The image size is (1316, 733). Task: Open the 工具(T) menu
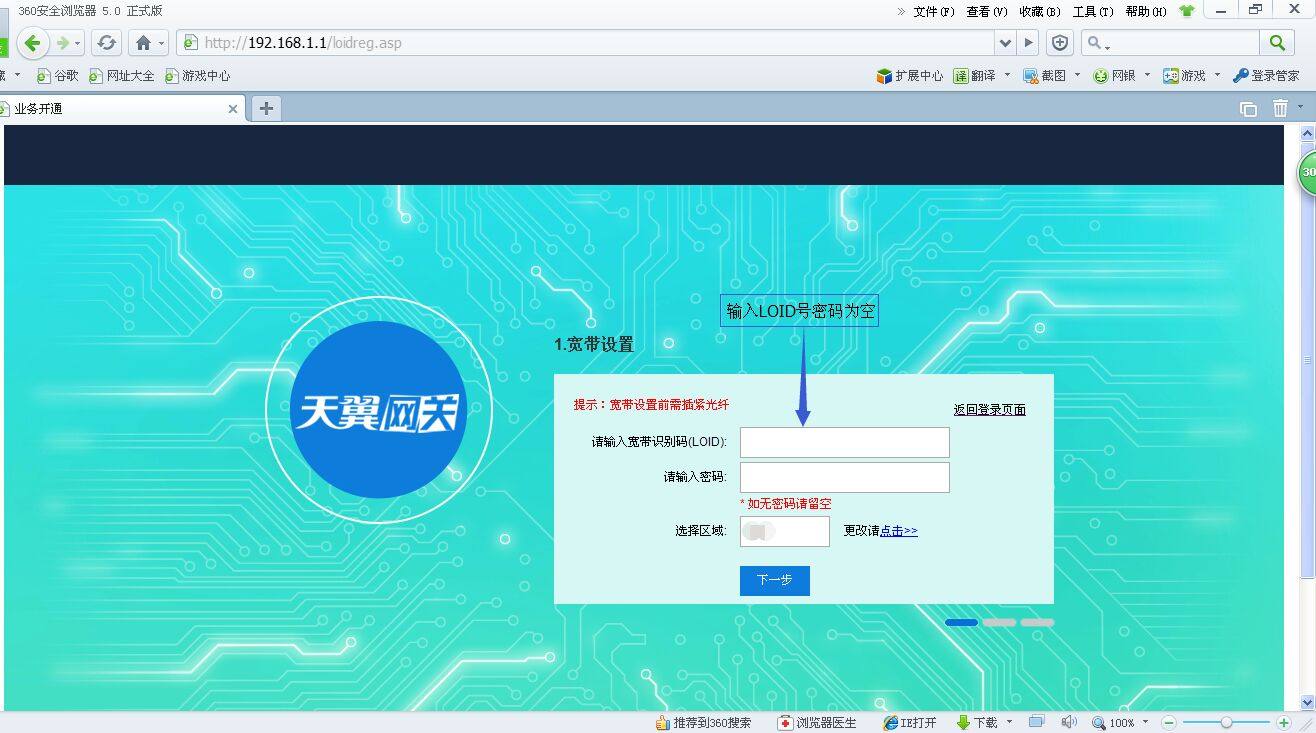pos(1093,12)
